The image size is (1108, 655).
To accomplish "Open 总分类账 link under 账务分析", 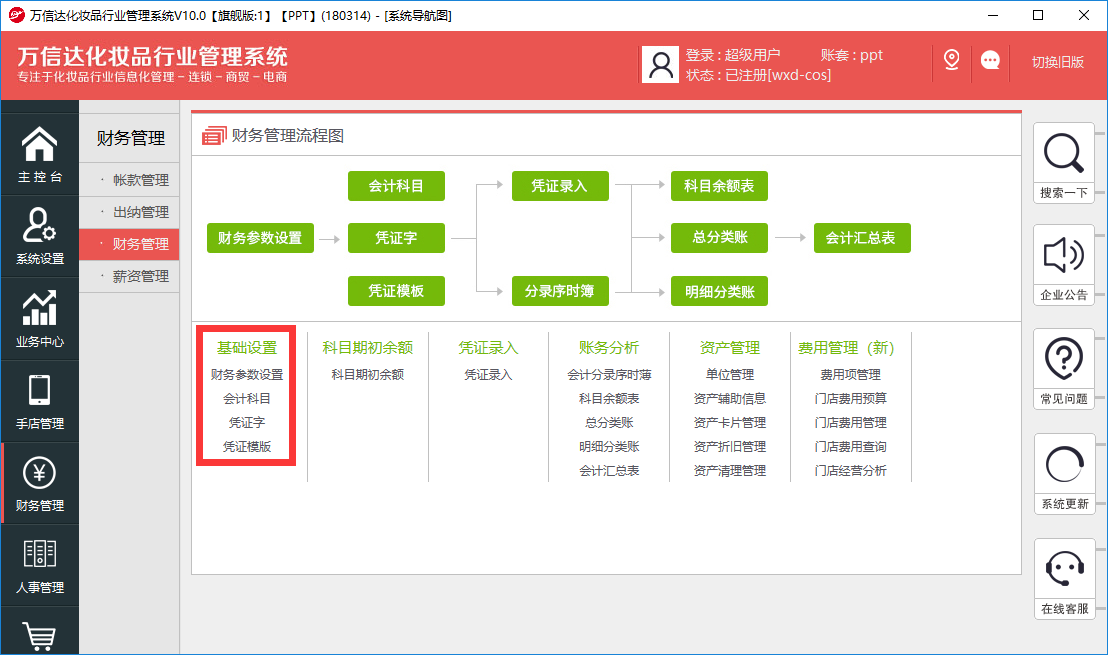I will [609, 423].
